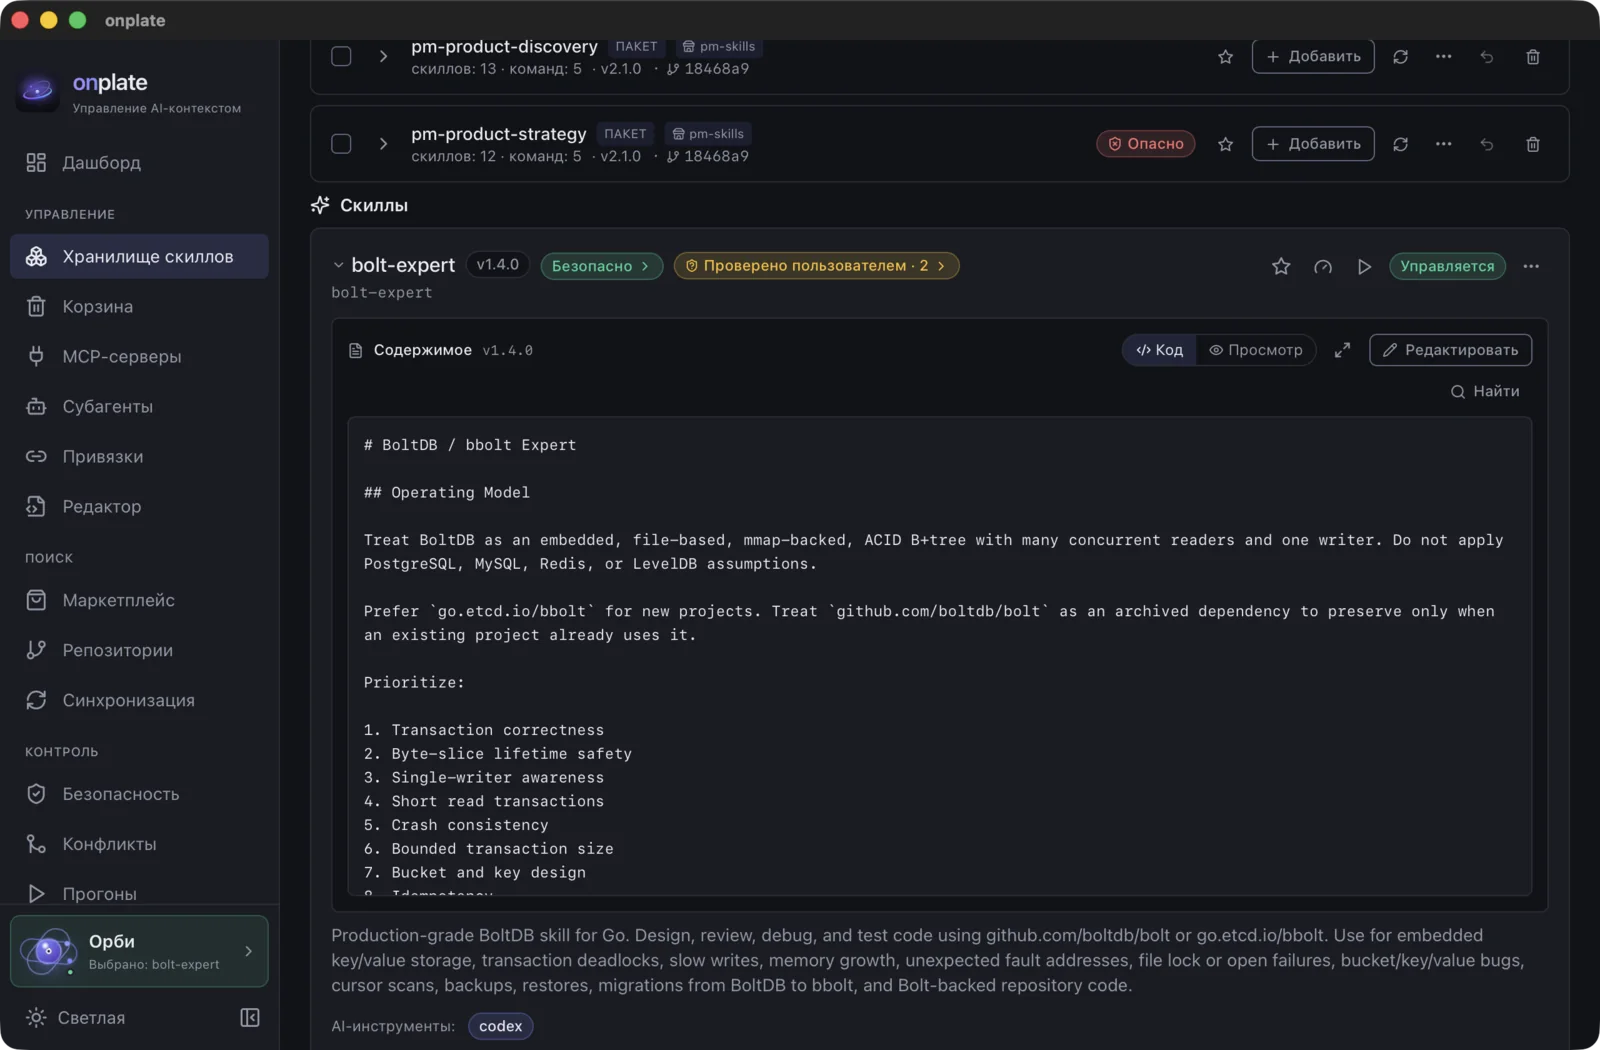Open the bolt-expert three-dot options menu
This screenshot has height=1050, width=1600.
click(x=1531, y=266)
